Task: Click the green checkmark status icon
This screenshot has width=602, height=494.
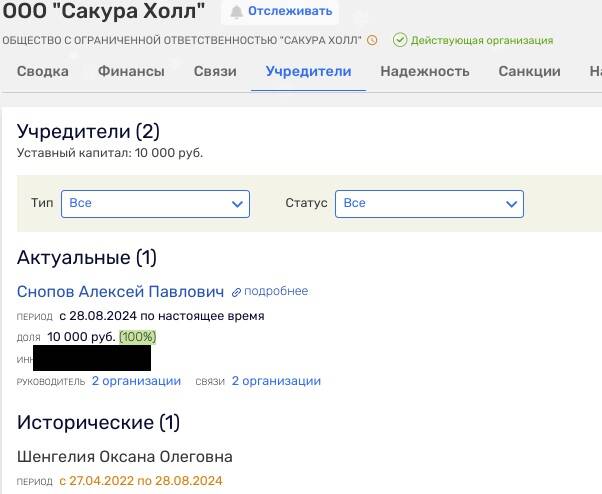Action: point(400,41)
